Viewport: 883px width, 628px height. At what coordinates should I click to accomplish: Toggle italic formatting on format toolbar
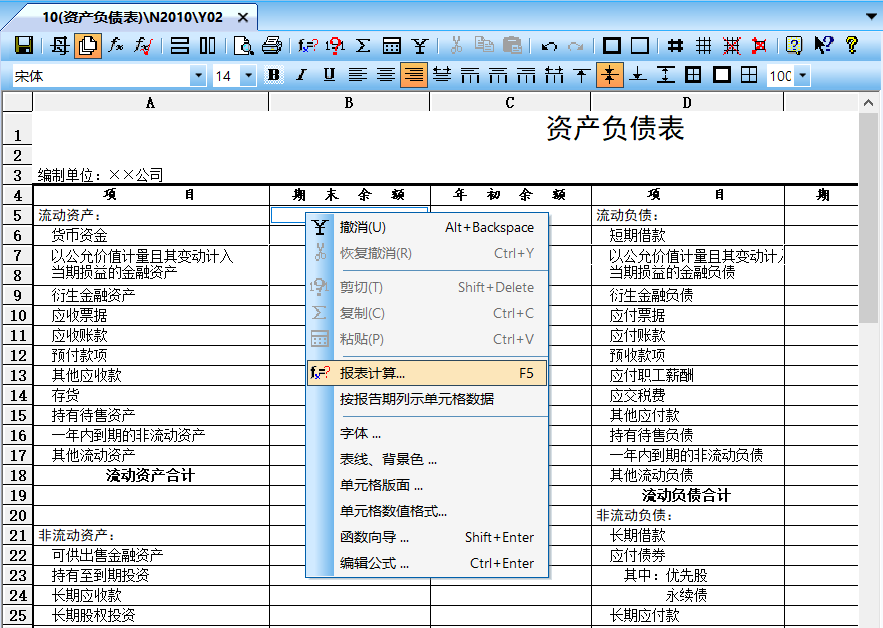[300, 75]
